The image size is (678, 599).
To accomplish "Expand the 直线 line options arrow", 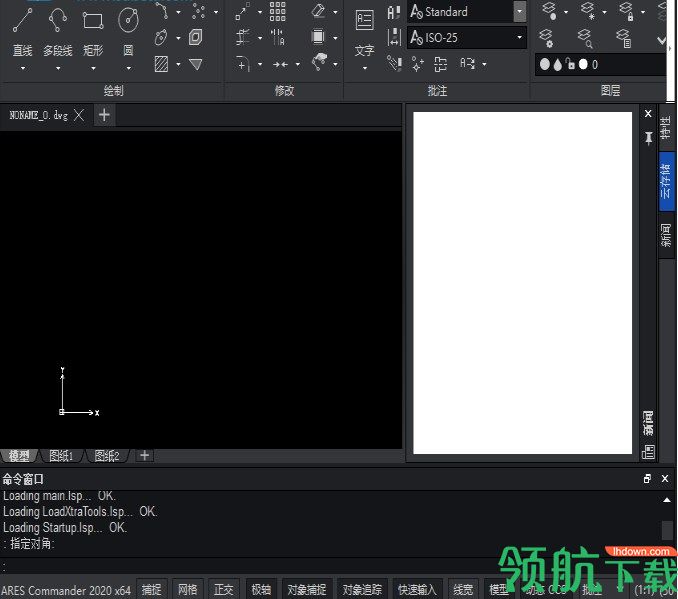I will [23, 68].
